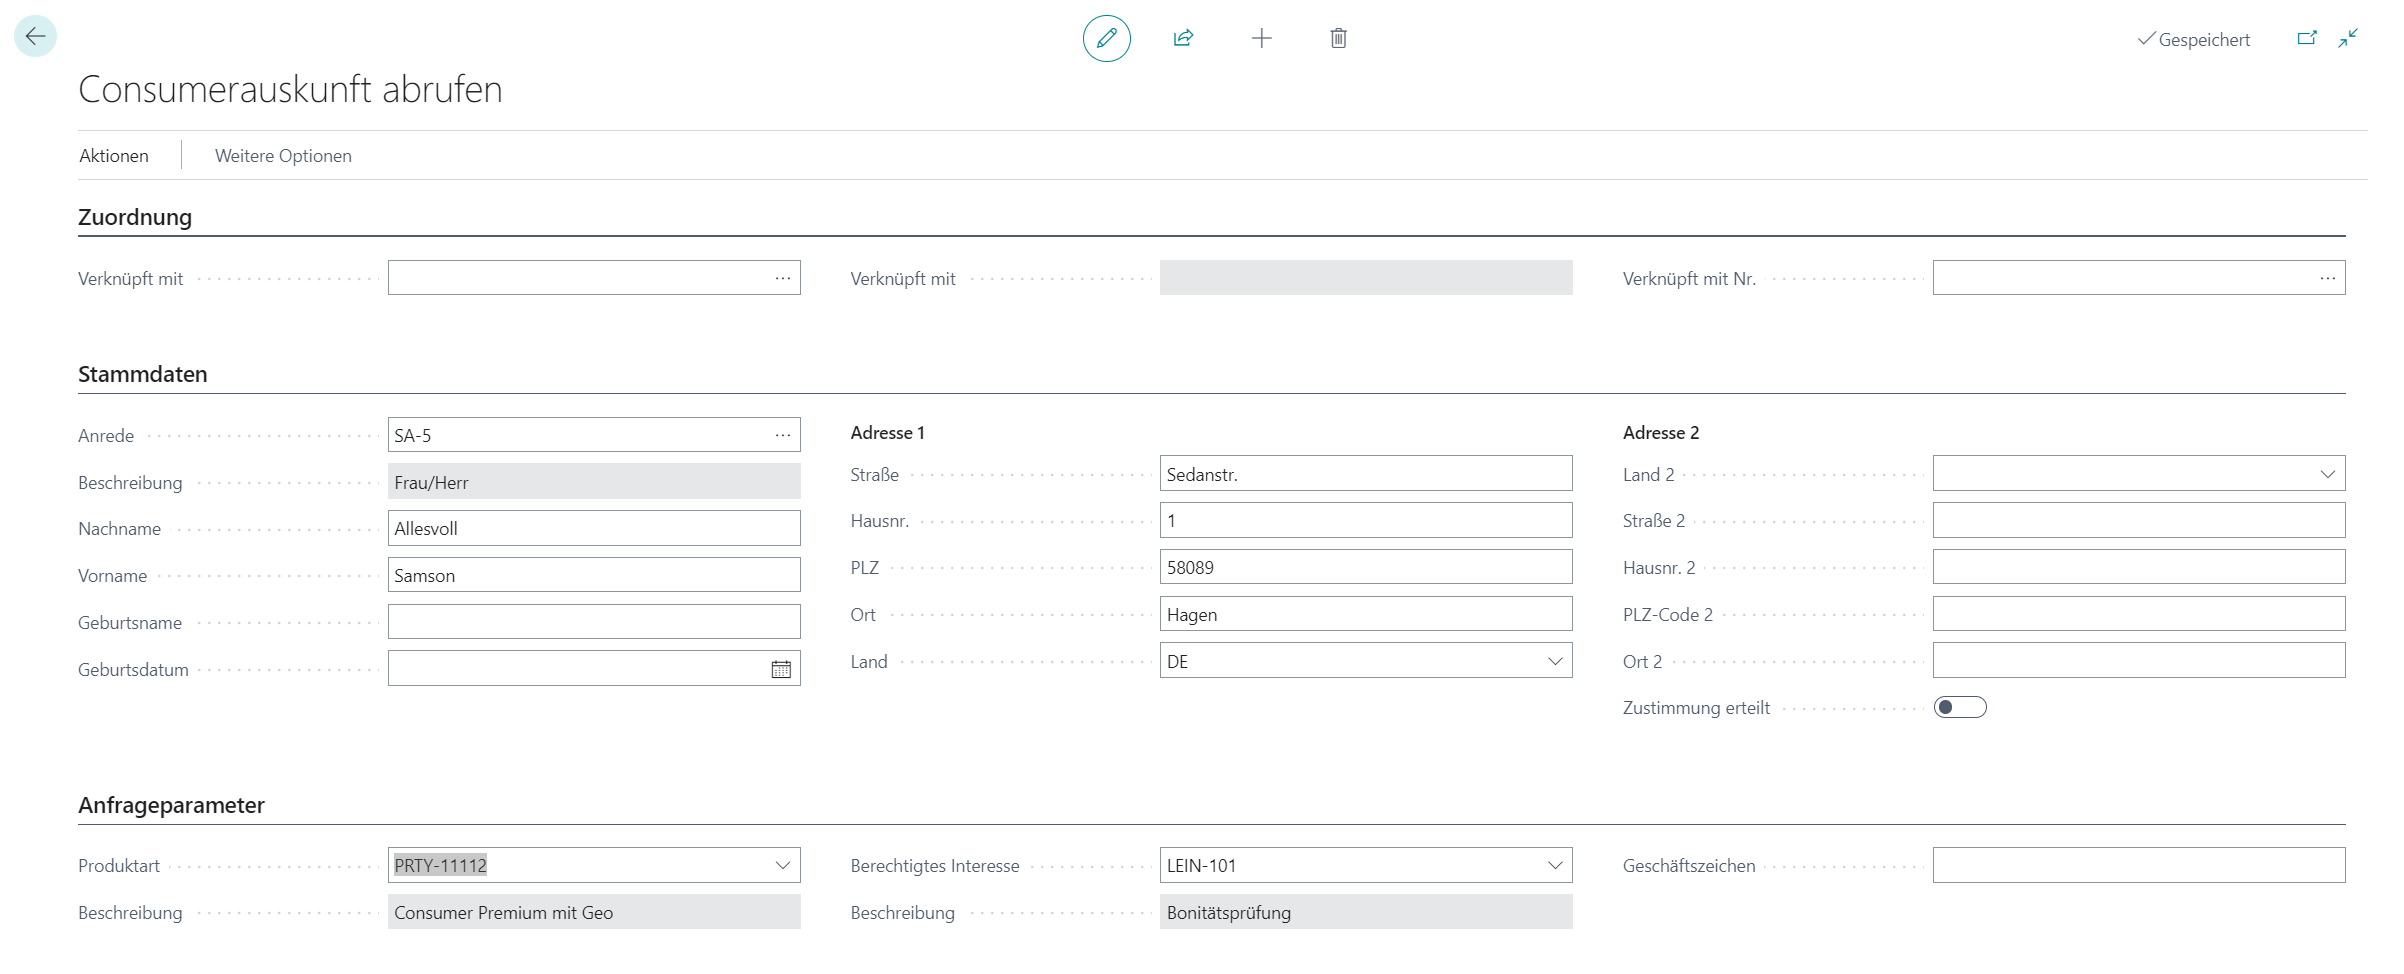
Task: Click the plus icon to create new
Action: click(x=1261, y=39)
